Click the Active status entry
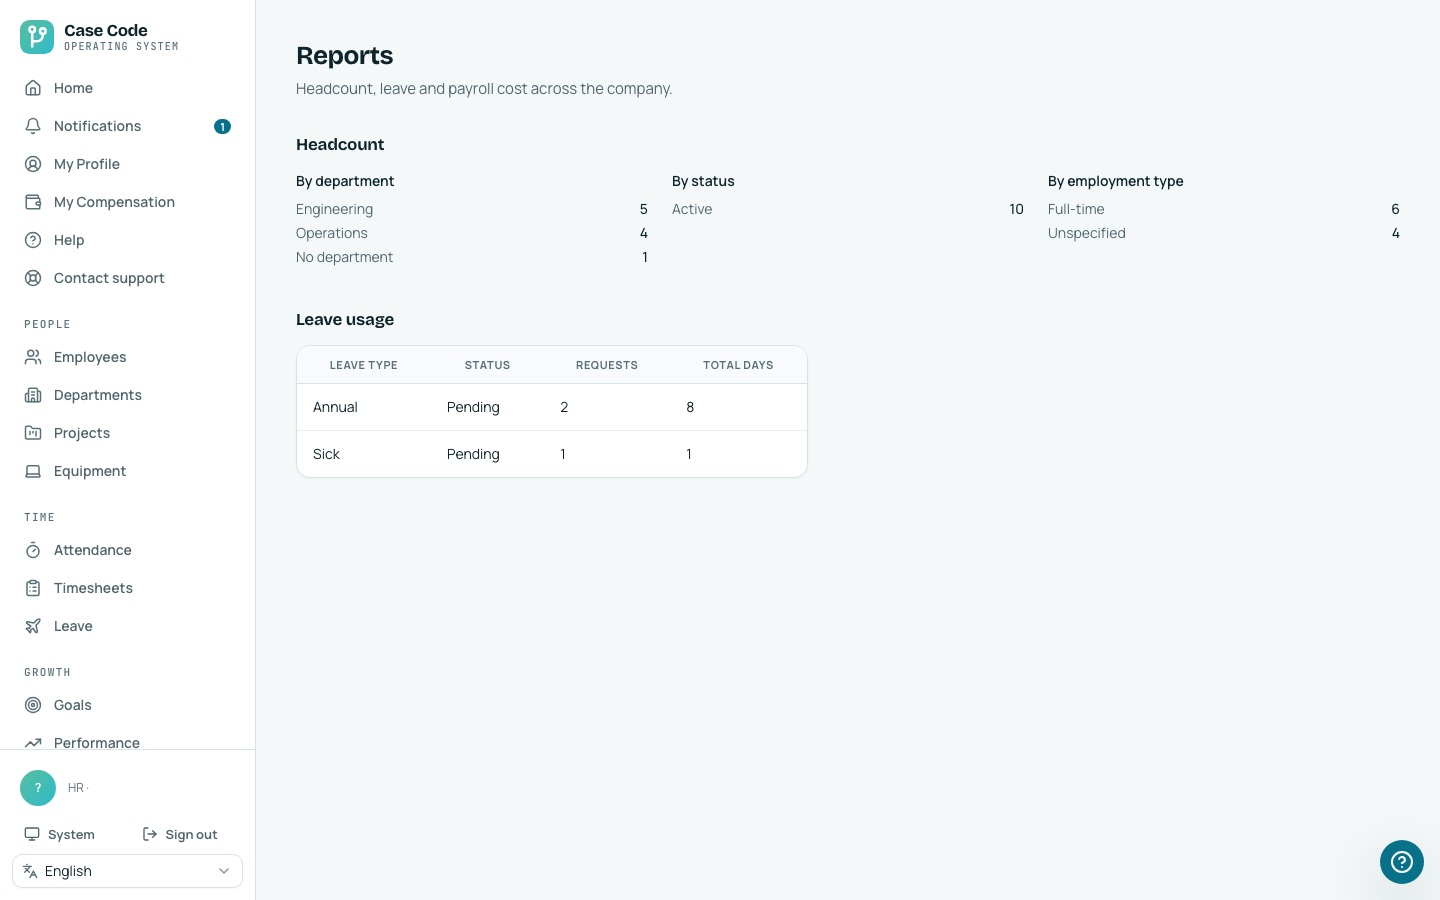Viewport: 1440px width, 900px height. (848, 209)
